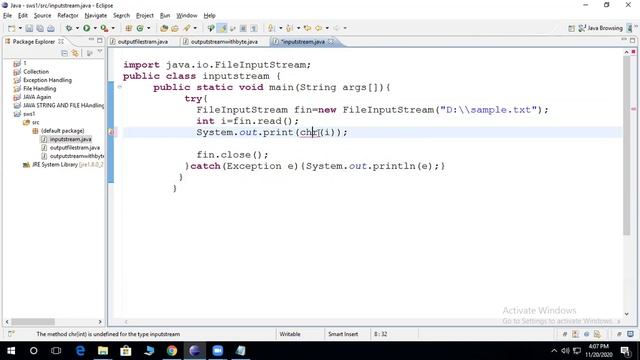Image resolution: width=640 pixels, height=360 pixels.
Task: Click the Writable status bar entry
Action: tap(290, 334)
